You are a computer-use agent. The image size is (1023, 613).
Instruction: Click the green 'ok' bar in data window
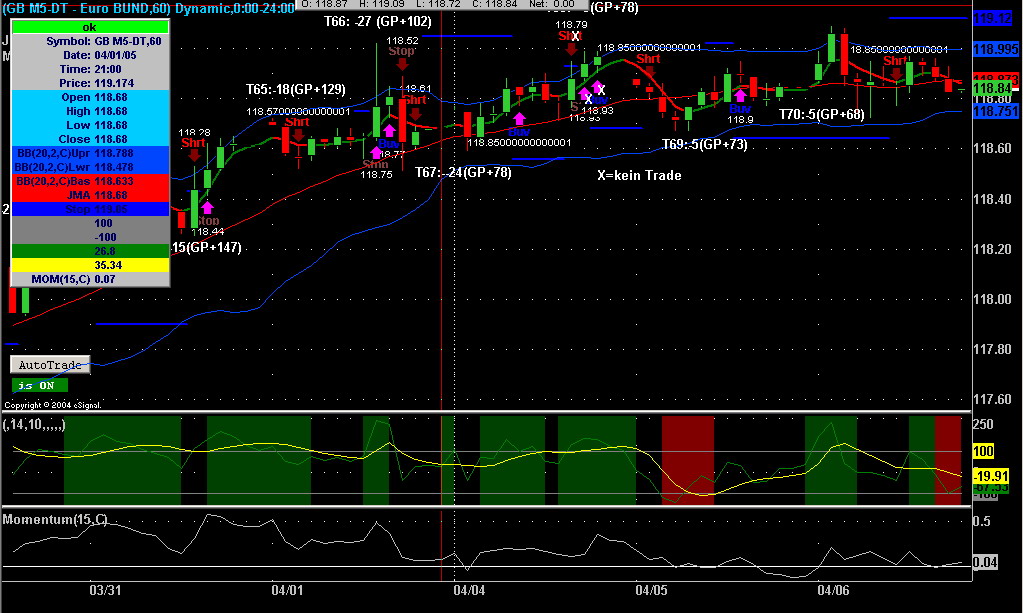[x=90, y=27]
